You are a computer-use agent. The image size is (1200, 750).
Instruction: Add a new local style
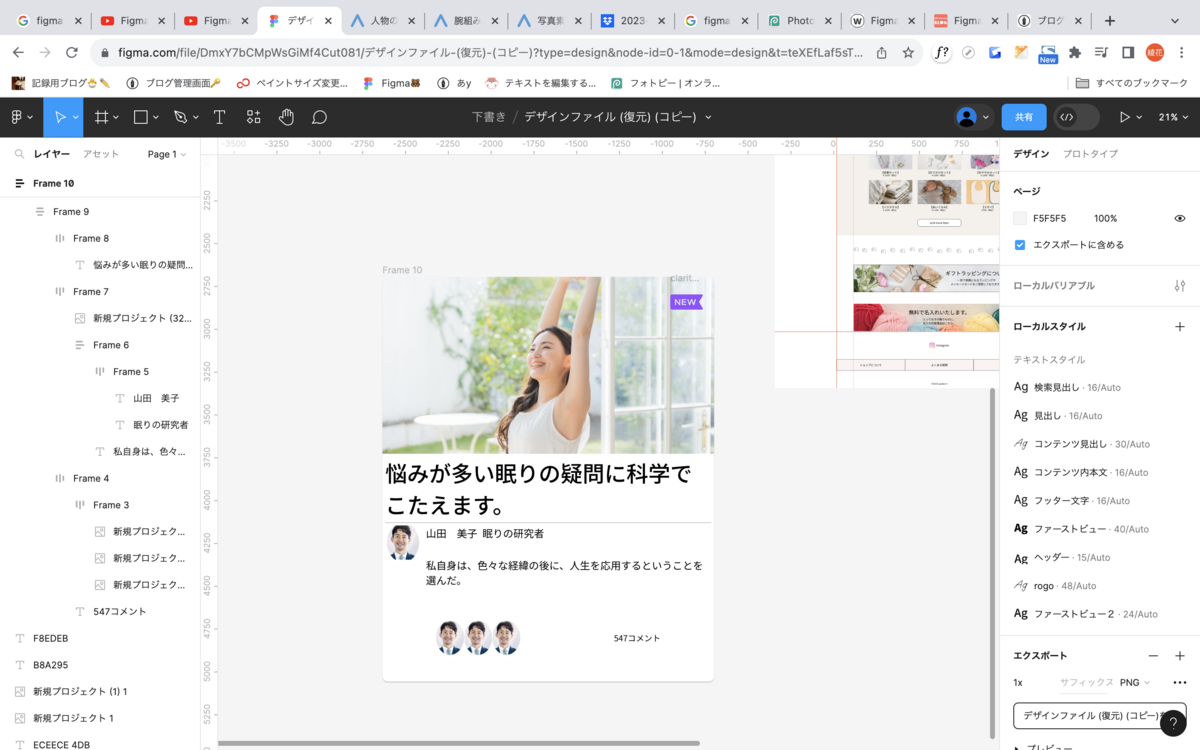click(x=1180, y=327)
